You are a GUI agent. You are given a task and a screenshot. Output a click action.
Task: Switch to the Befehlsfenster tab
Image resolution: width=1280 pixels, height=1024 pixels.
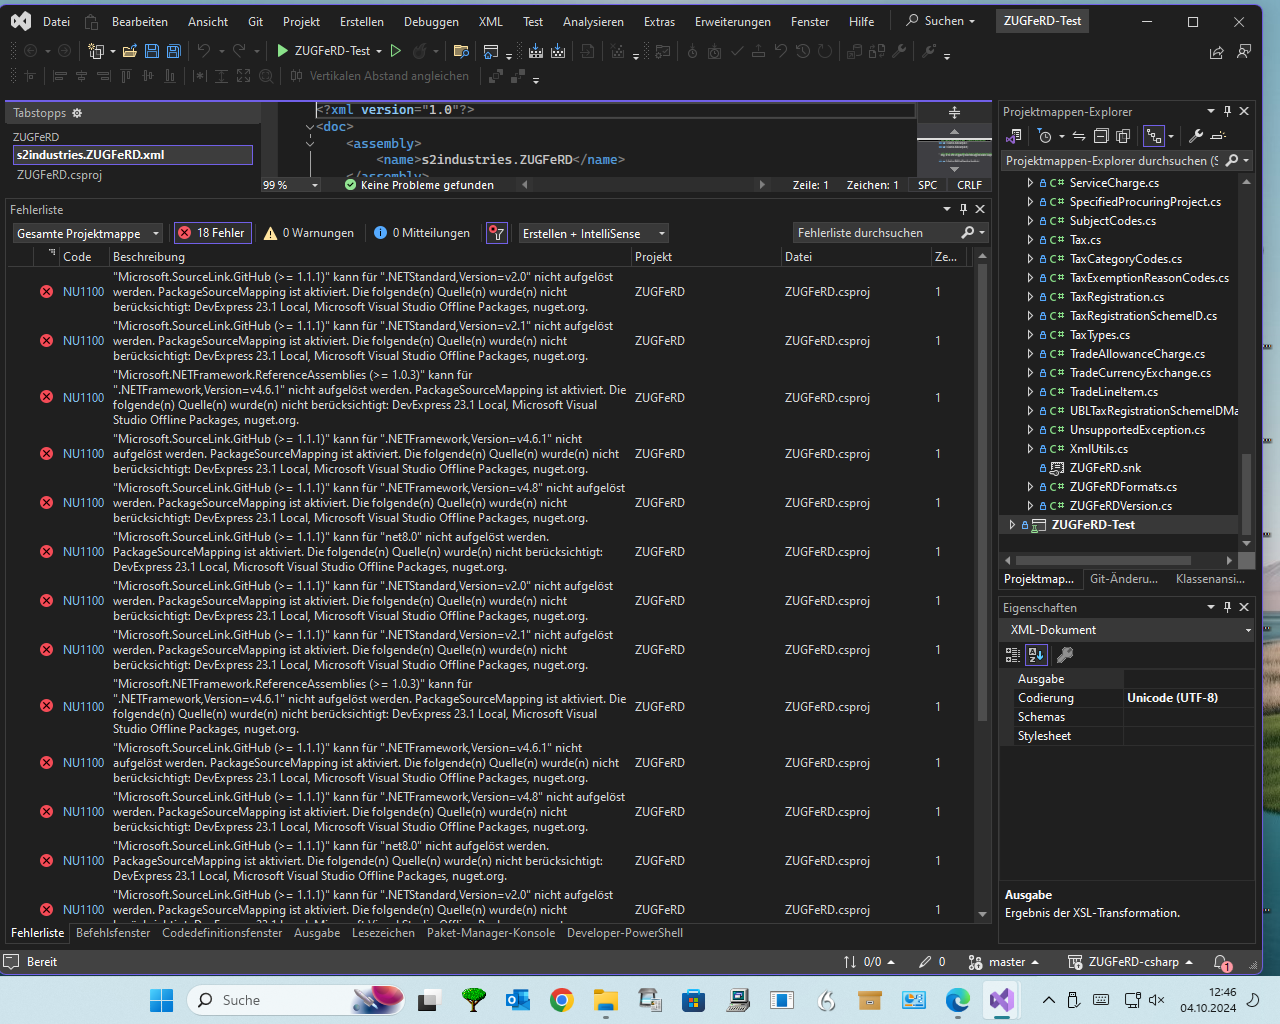(113, 933)
